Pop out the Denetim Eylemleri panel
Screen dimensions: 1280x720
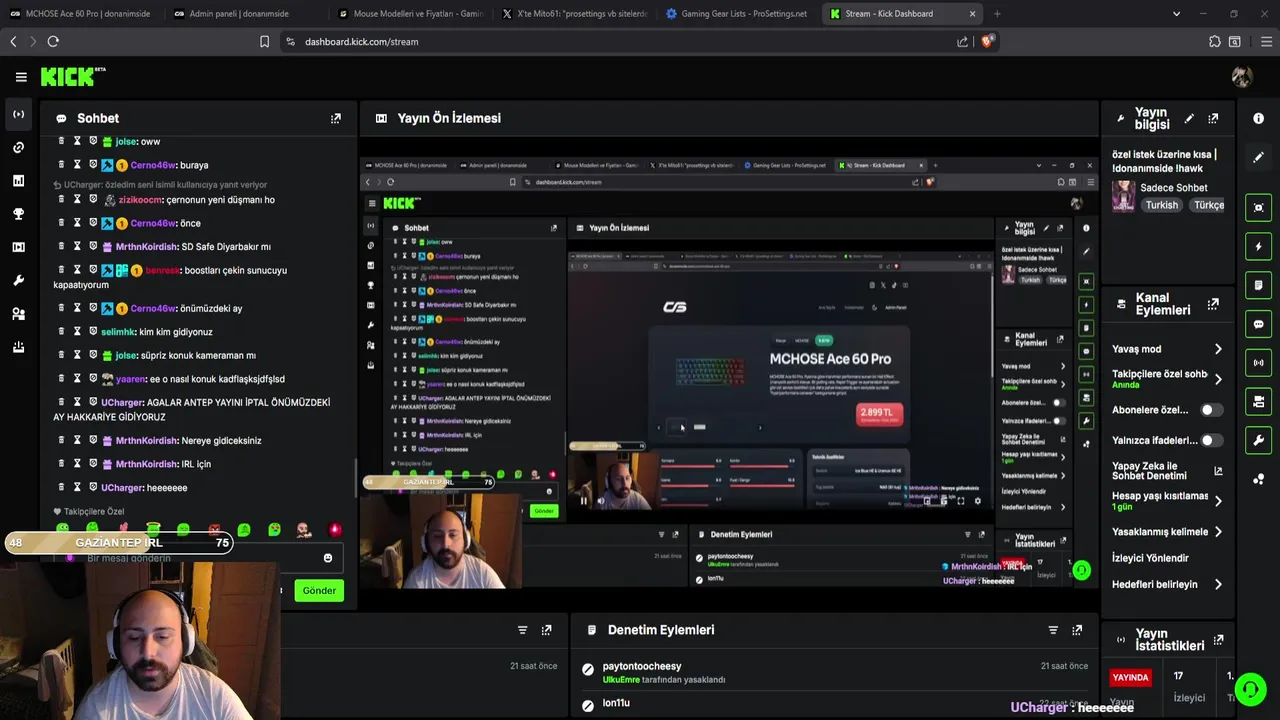pos(1077,630)
